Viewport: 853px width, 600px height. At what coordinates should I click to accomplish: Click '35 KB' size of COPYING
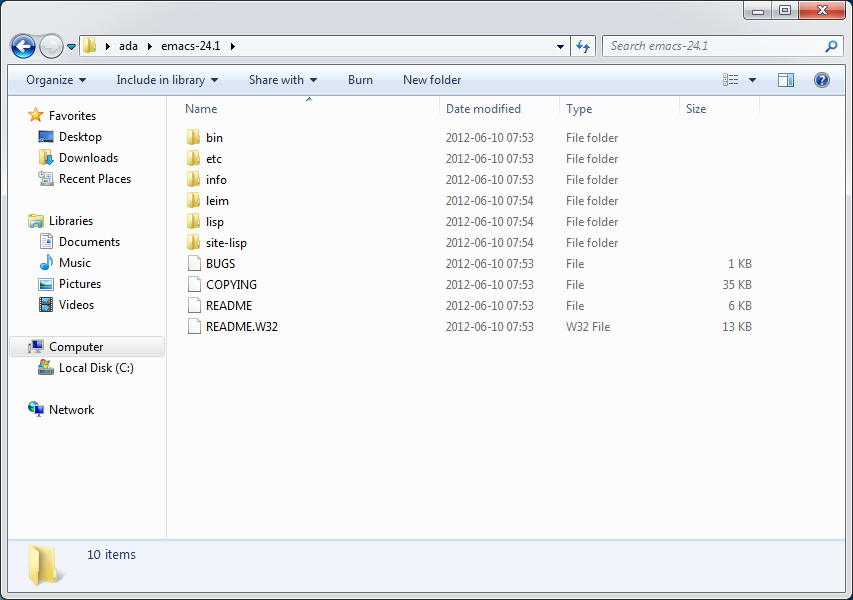click(737, 285)
